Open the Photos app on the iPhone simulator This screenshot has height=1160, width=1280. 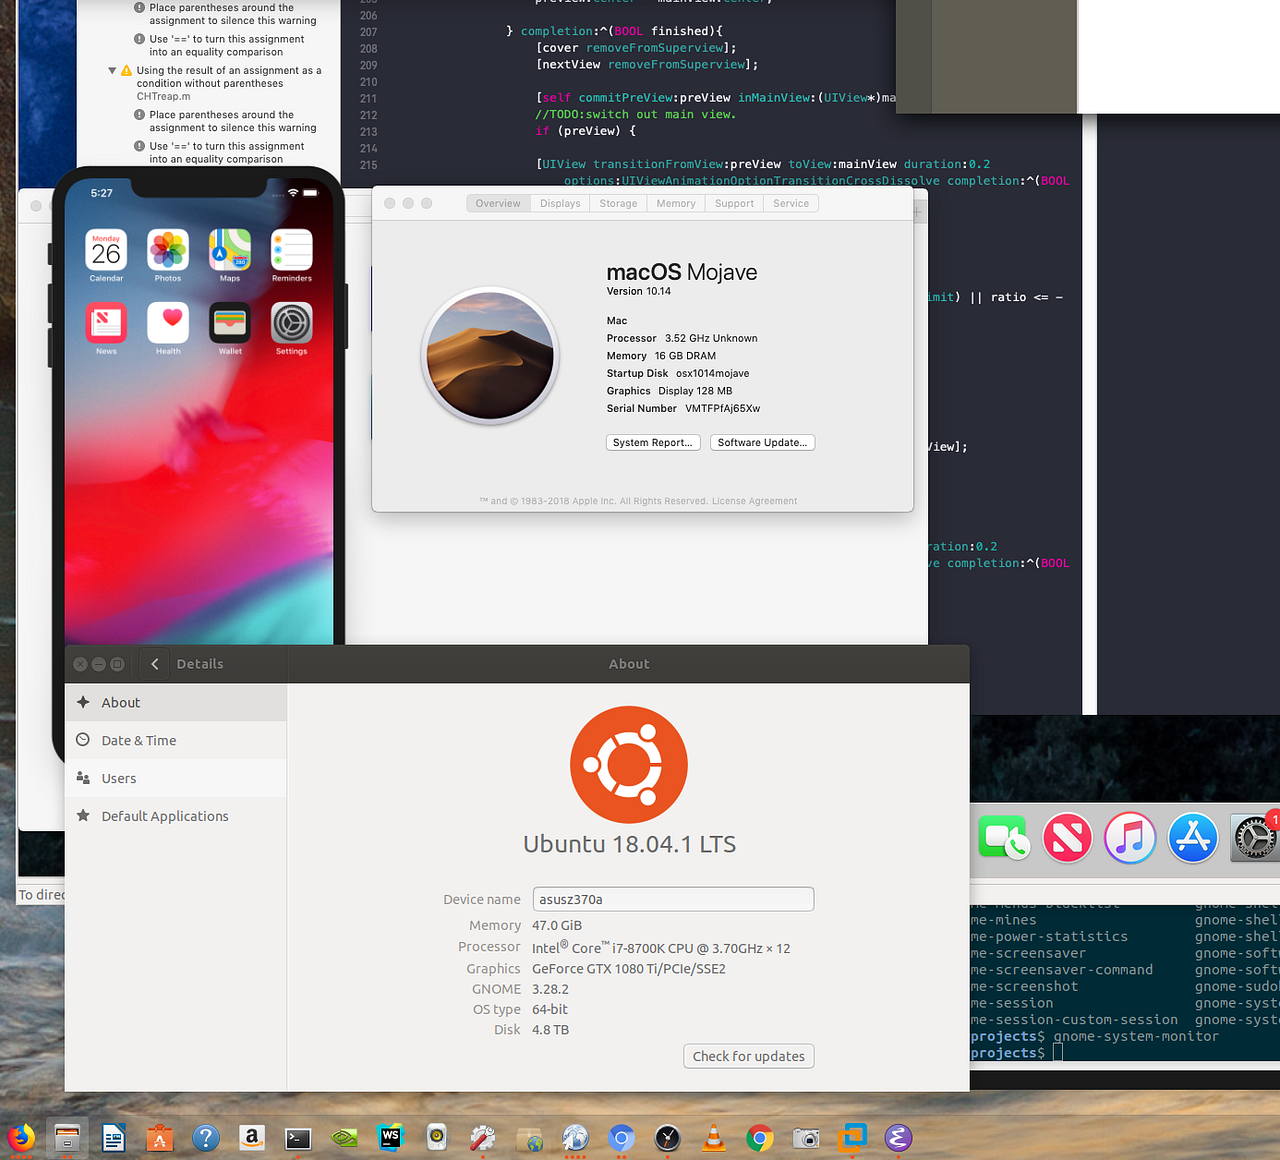[x=168, y=250]
